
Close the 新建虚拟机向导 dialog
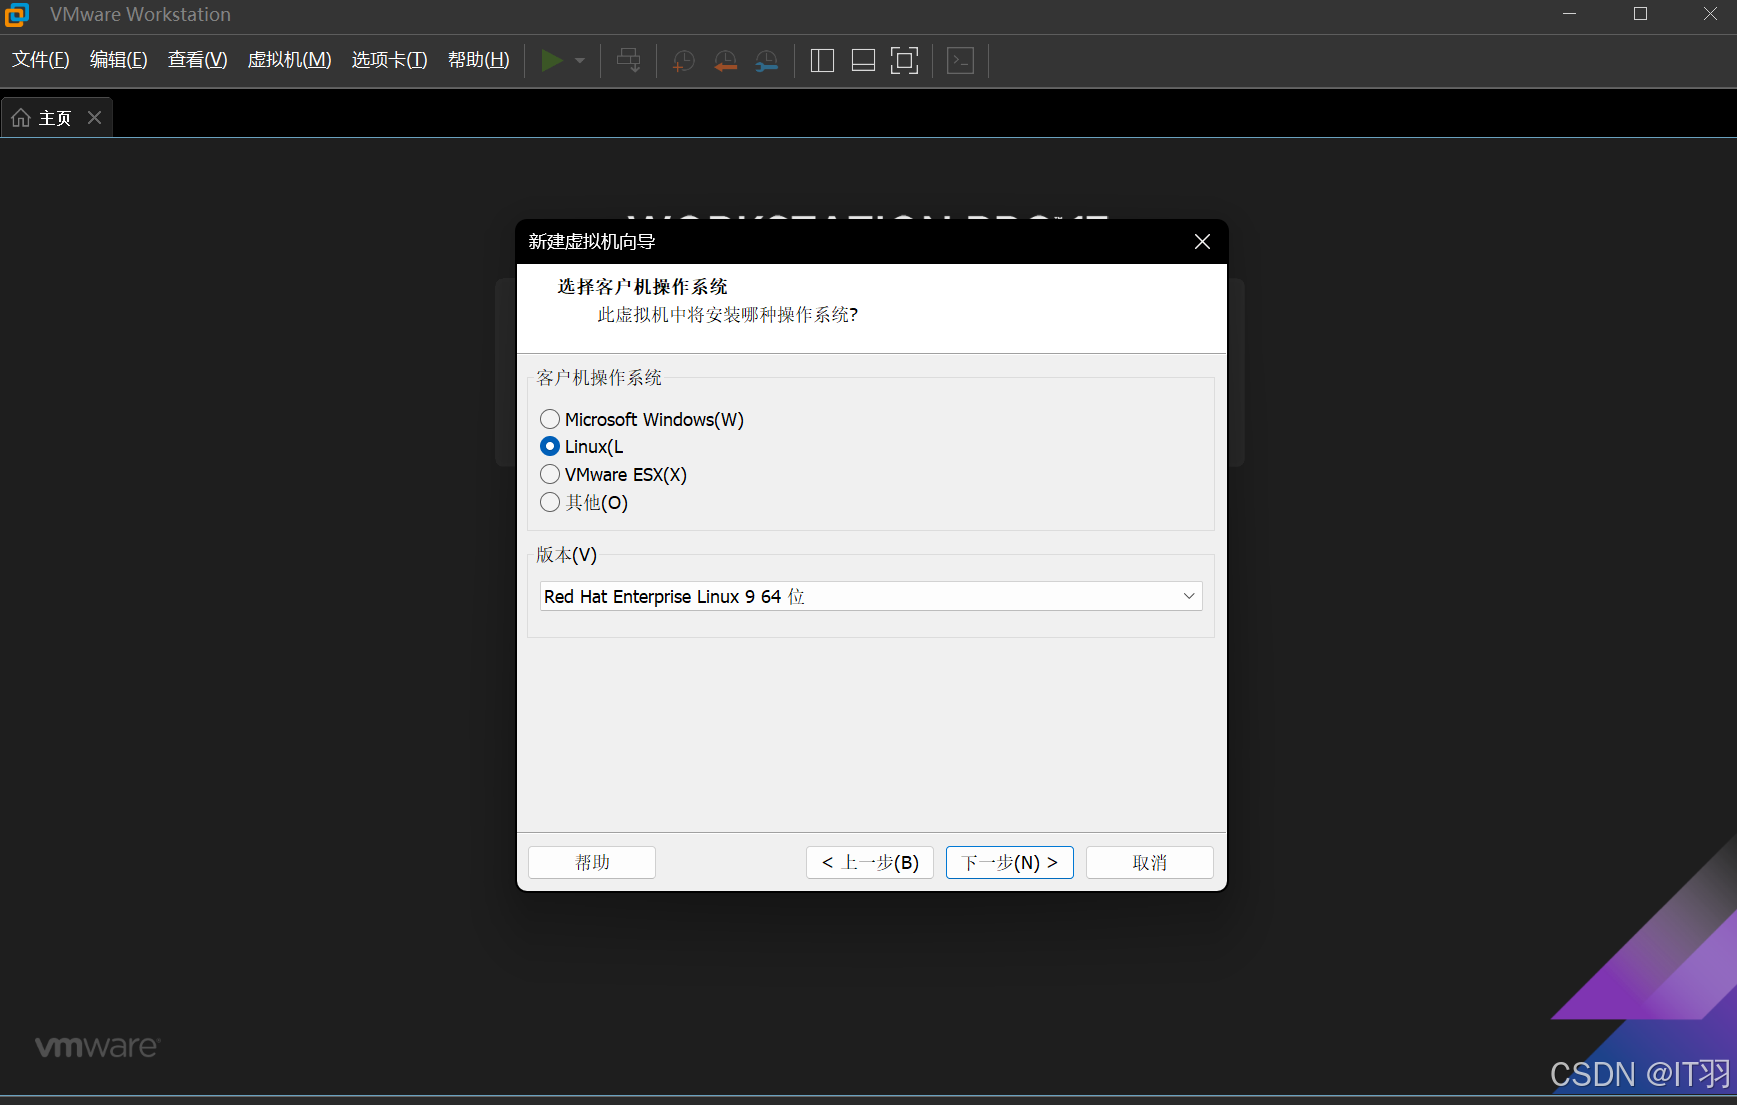pos(1202,242)
